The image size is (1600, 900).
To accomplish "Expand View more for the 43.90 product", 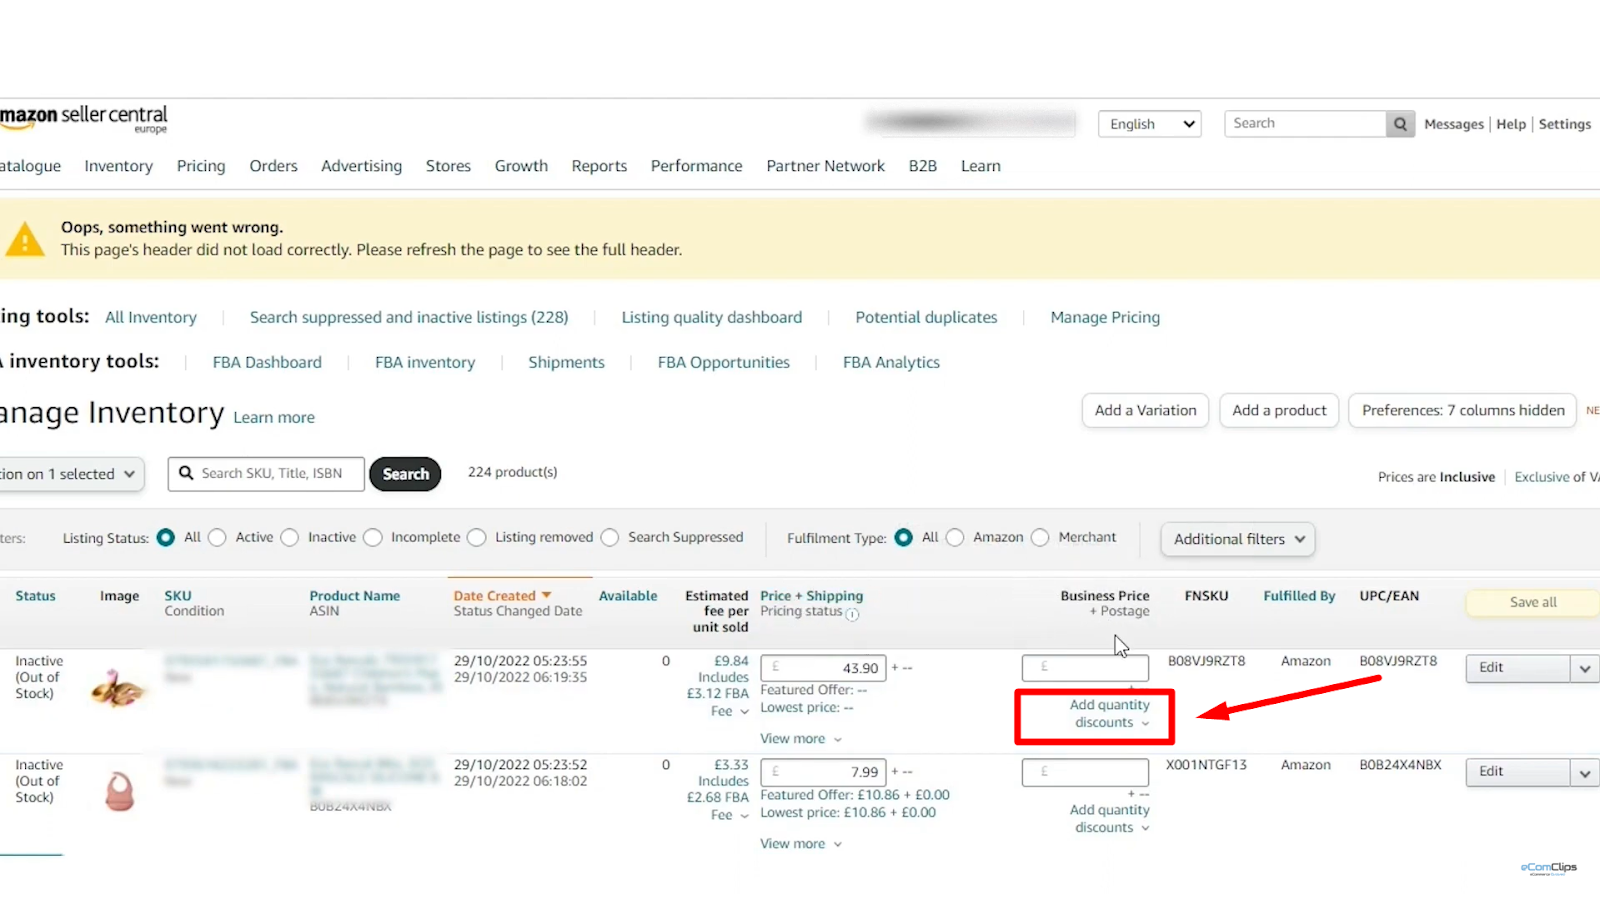I will (x=801, y=739).
